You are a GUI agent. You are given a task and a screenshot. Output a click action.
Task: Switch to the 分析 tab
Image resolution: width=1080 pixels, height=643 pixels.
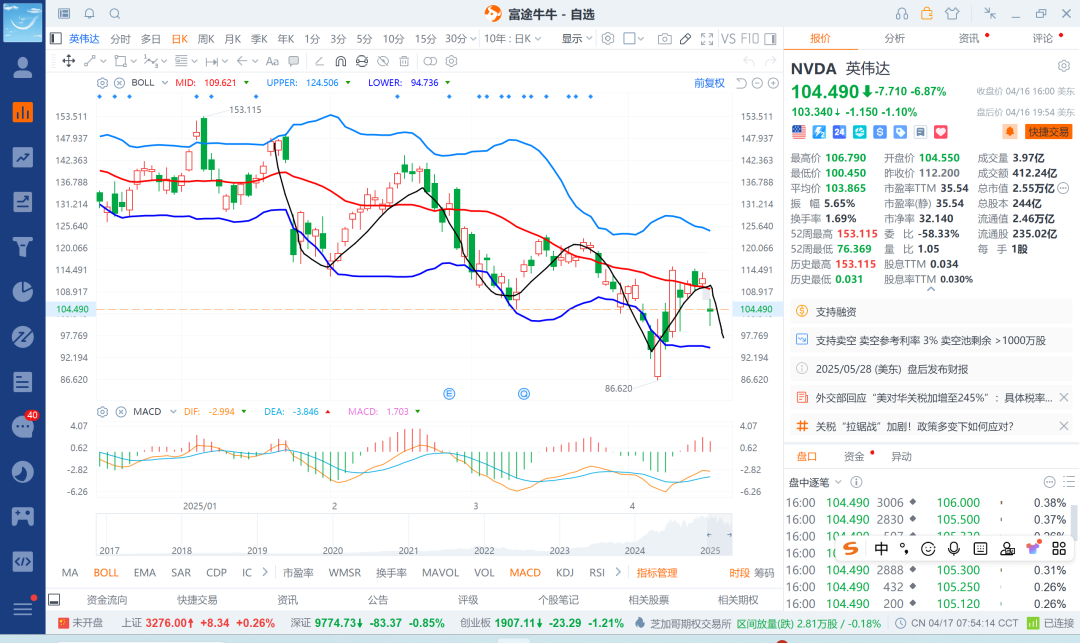(894, 38)
